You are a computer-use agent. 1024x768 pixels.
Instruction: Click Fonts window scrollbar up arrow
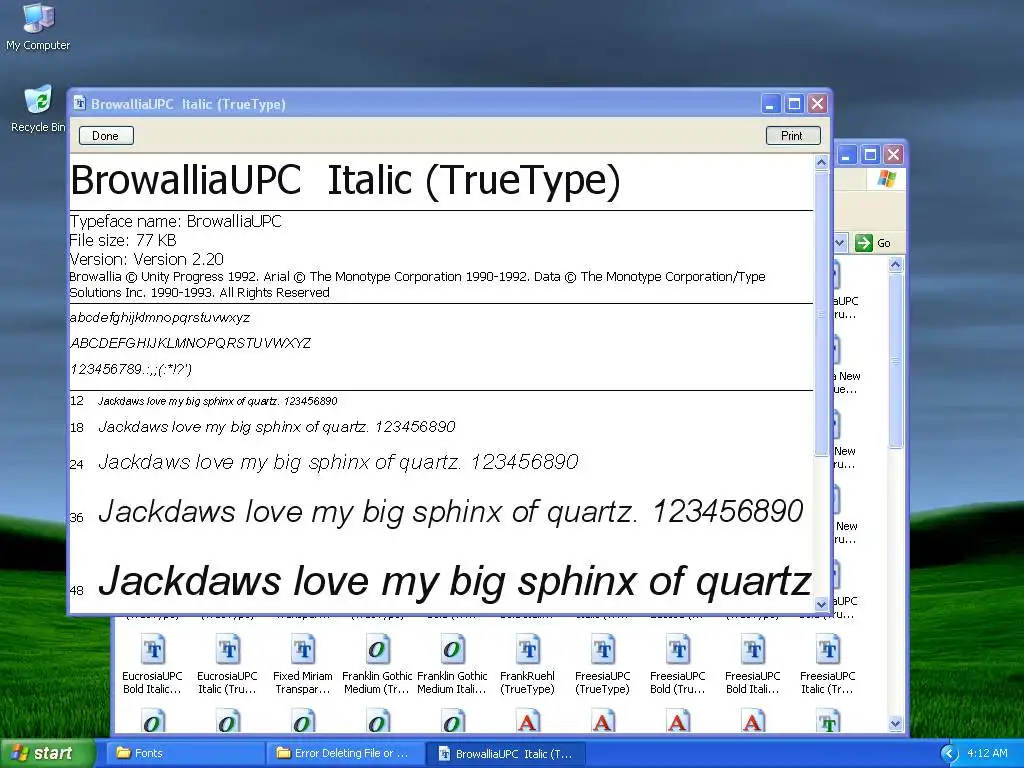pos(895,264)
